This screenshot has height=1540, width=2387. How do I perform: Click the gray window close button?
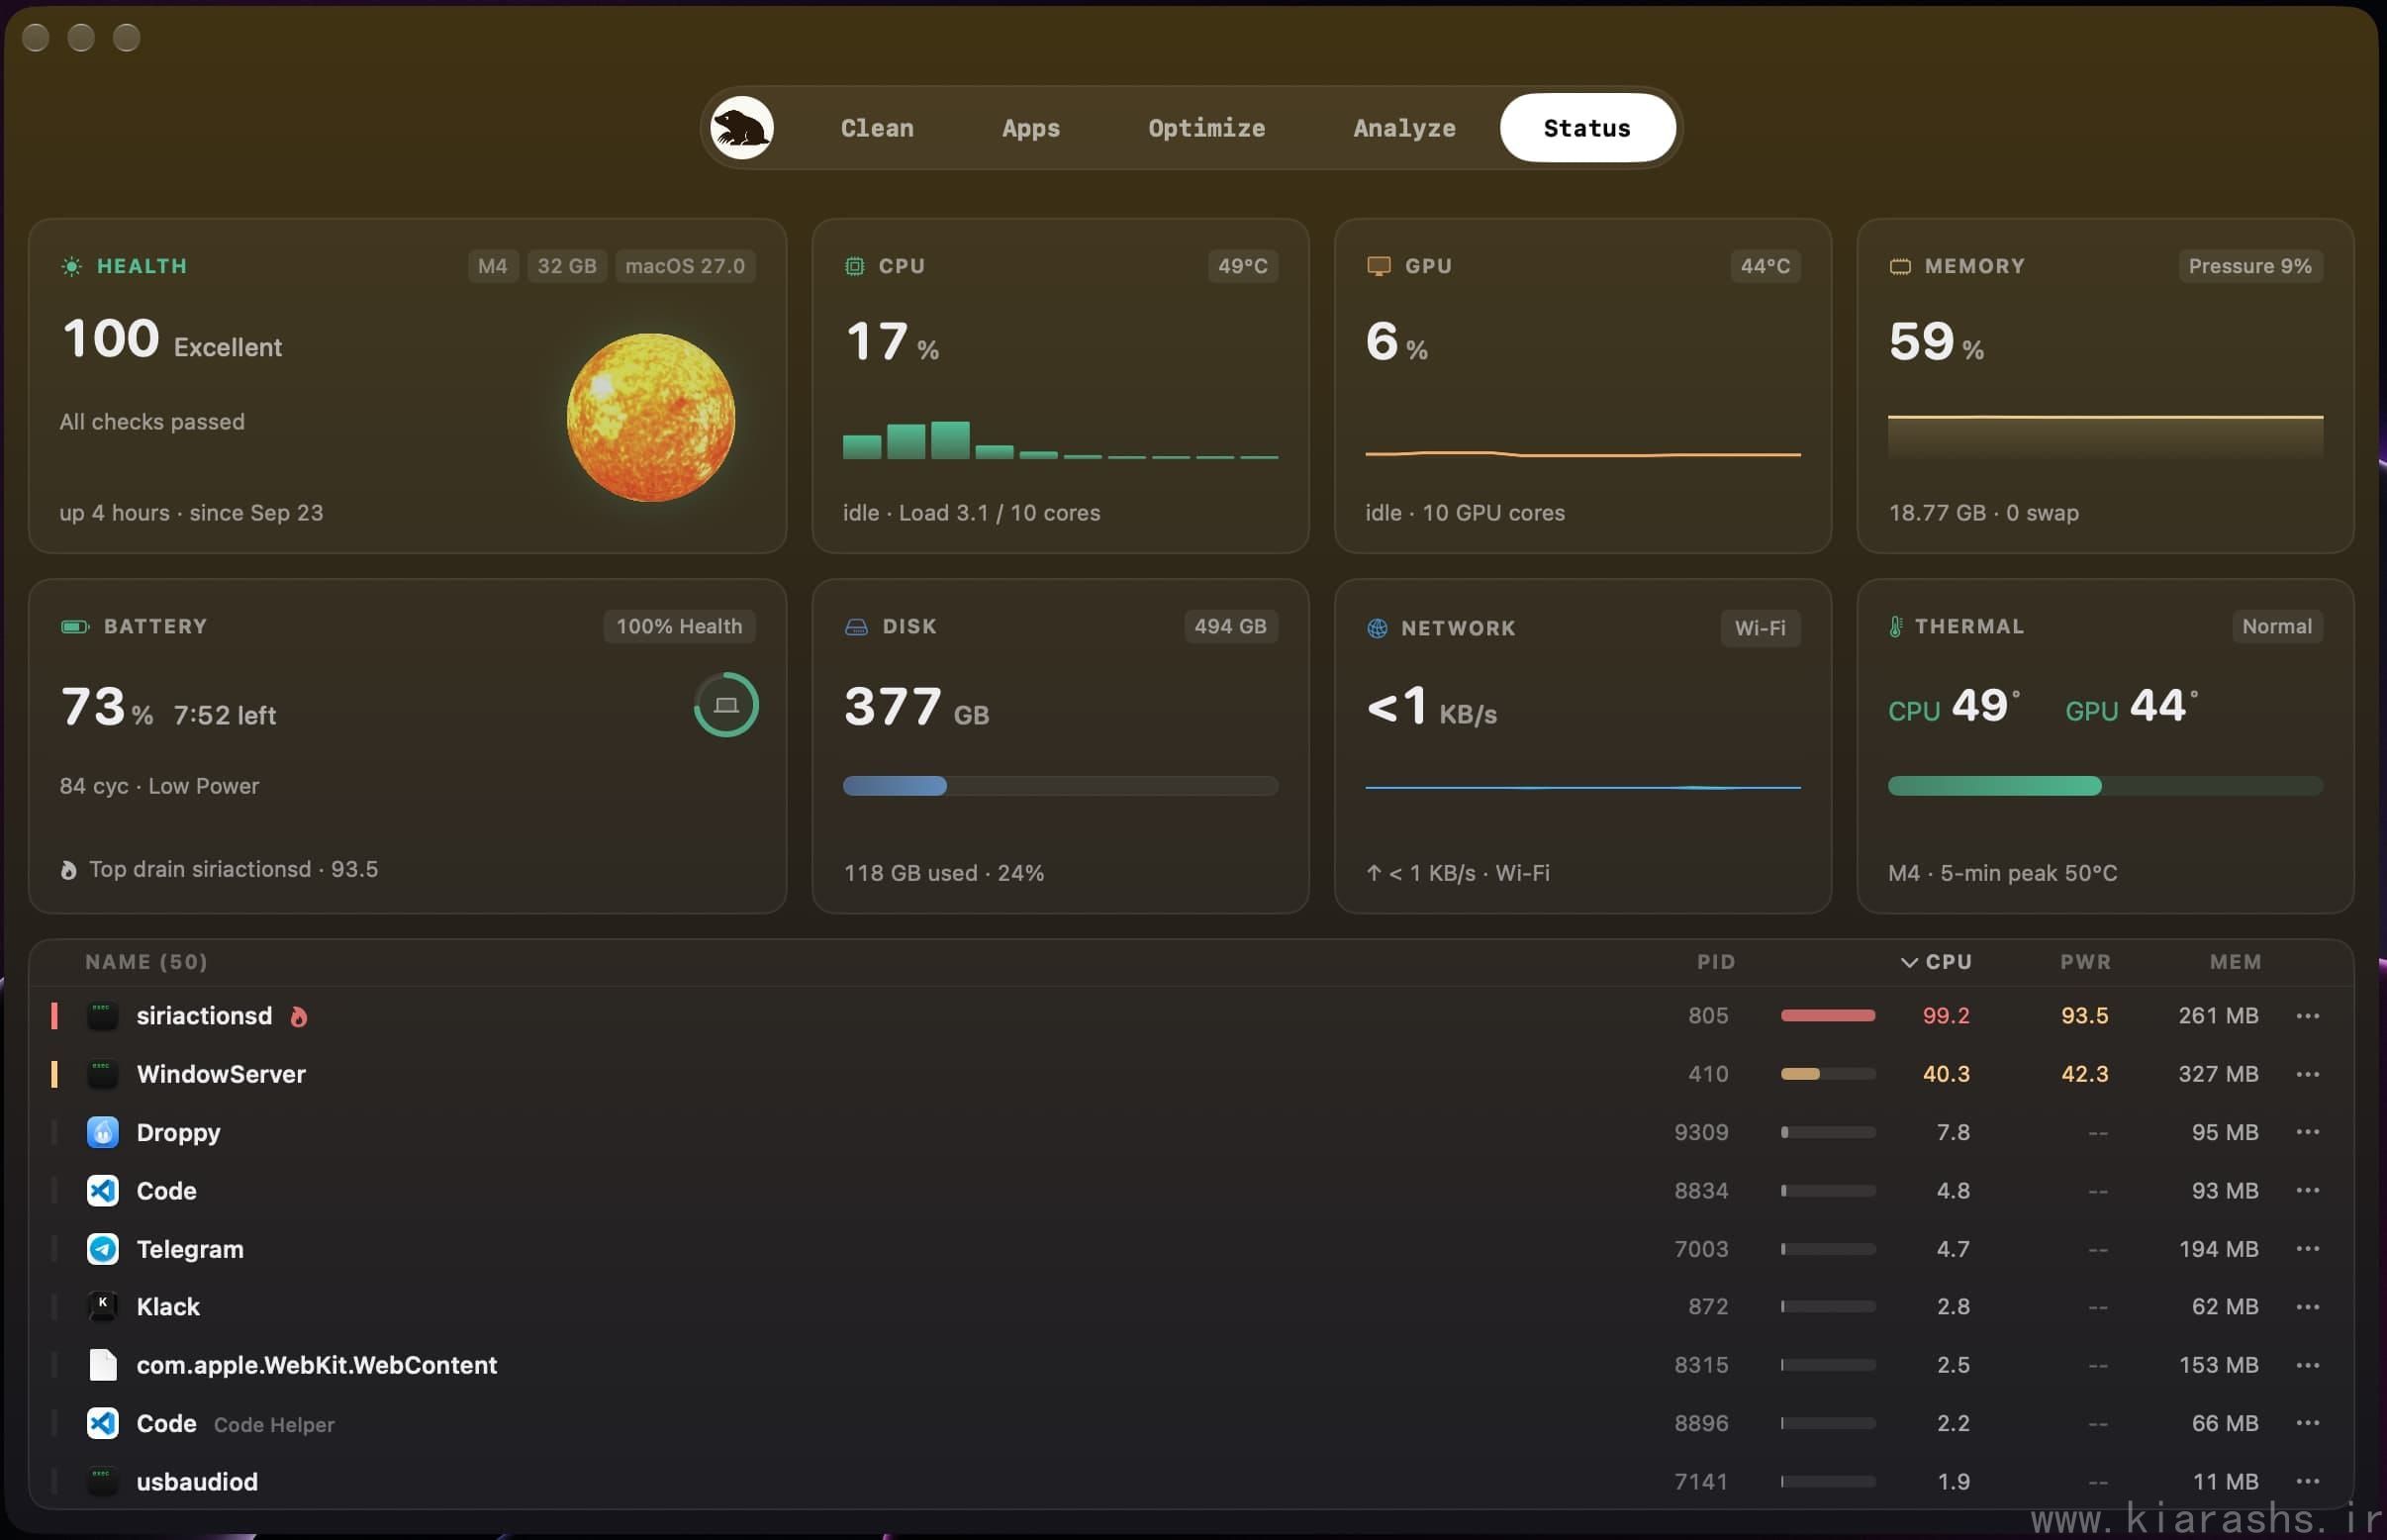tap(36, 37)
